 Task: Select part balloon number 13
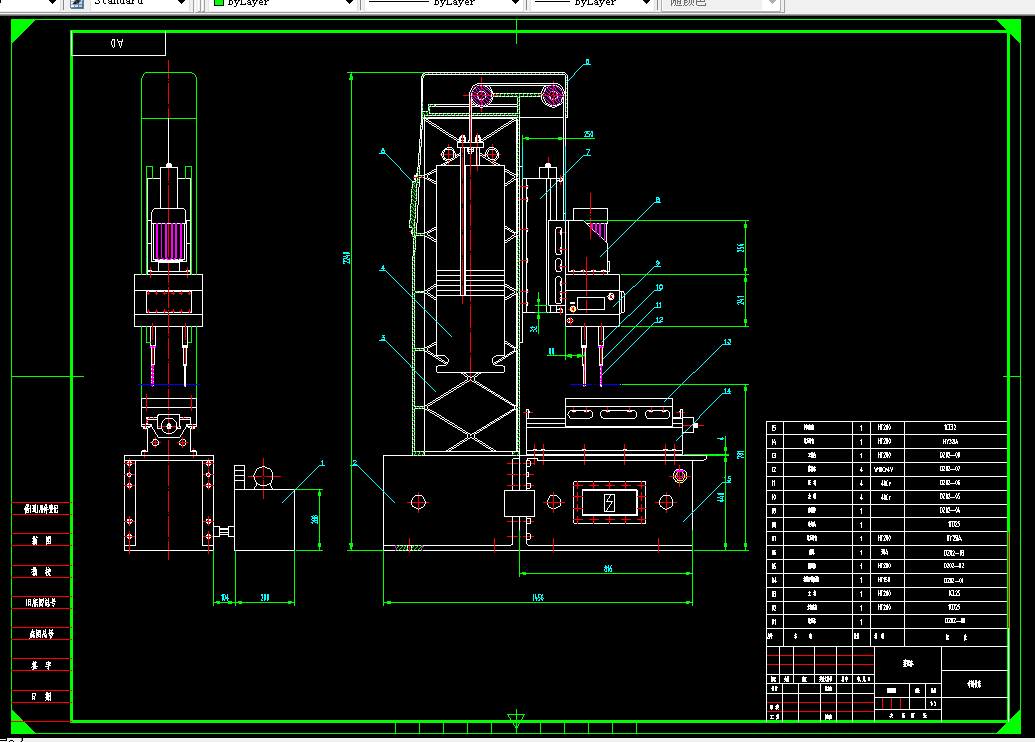tap(727, 342)
